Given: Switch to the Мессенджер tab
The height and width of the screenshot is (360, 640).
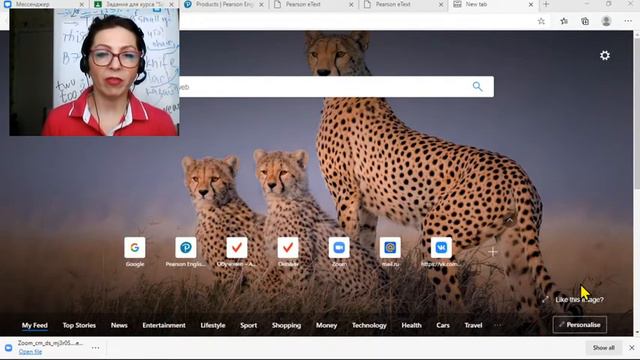Looking at the screenshot, I should click(x=43, y=4).
